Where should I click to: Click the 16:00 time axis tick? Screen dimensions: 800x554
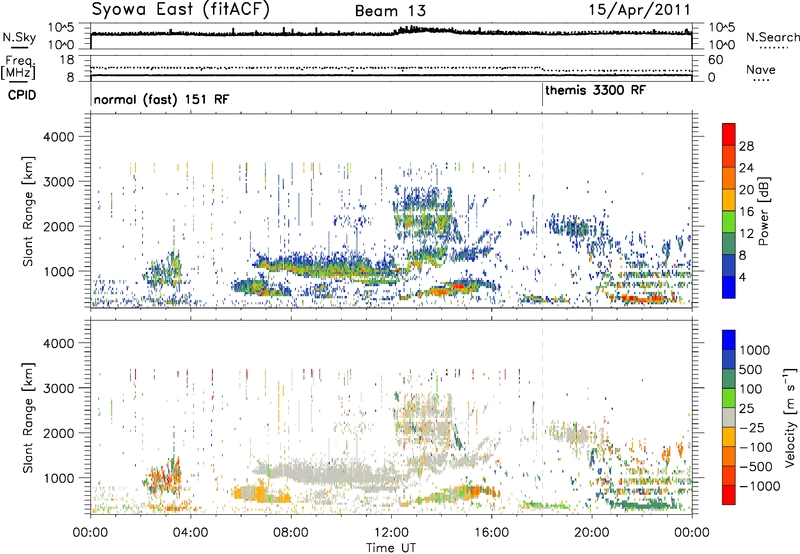click(491, 533)
